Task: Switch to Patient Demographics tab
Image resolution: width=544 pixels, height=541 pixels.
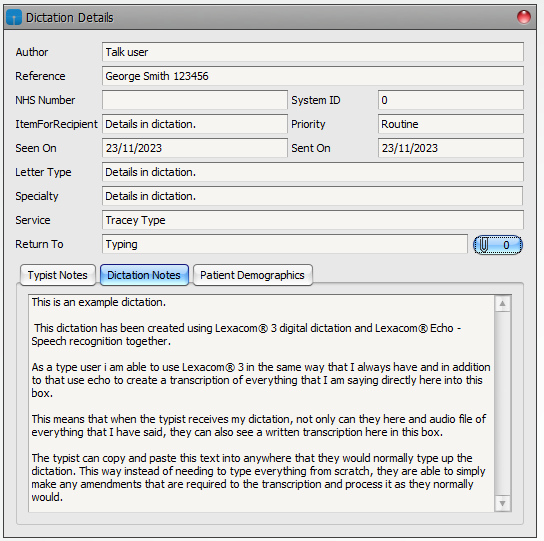Action: pos(252,275)
